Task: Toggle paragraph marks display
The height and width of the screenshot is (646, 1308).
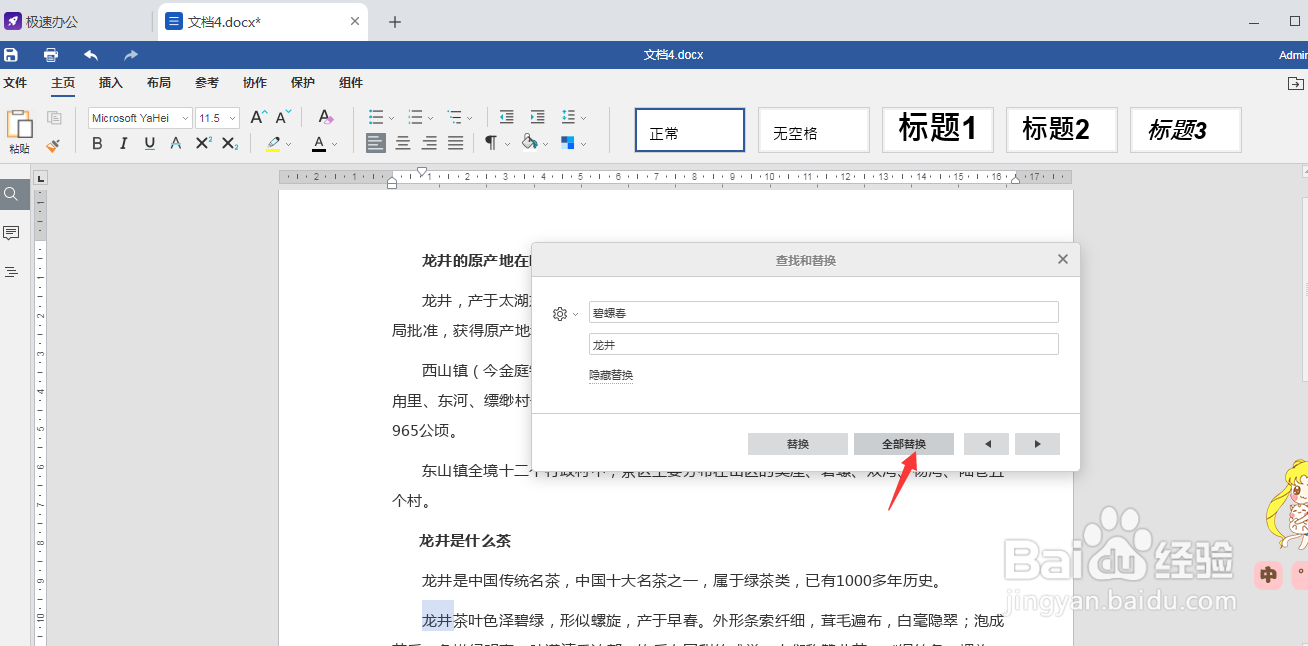Action: (x=489, y=143)
